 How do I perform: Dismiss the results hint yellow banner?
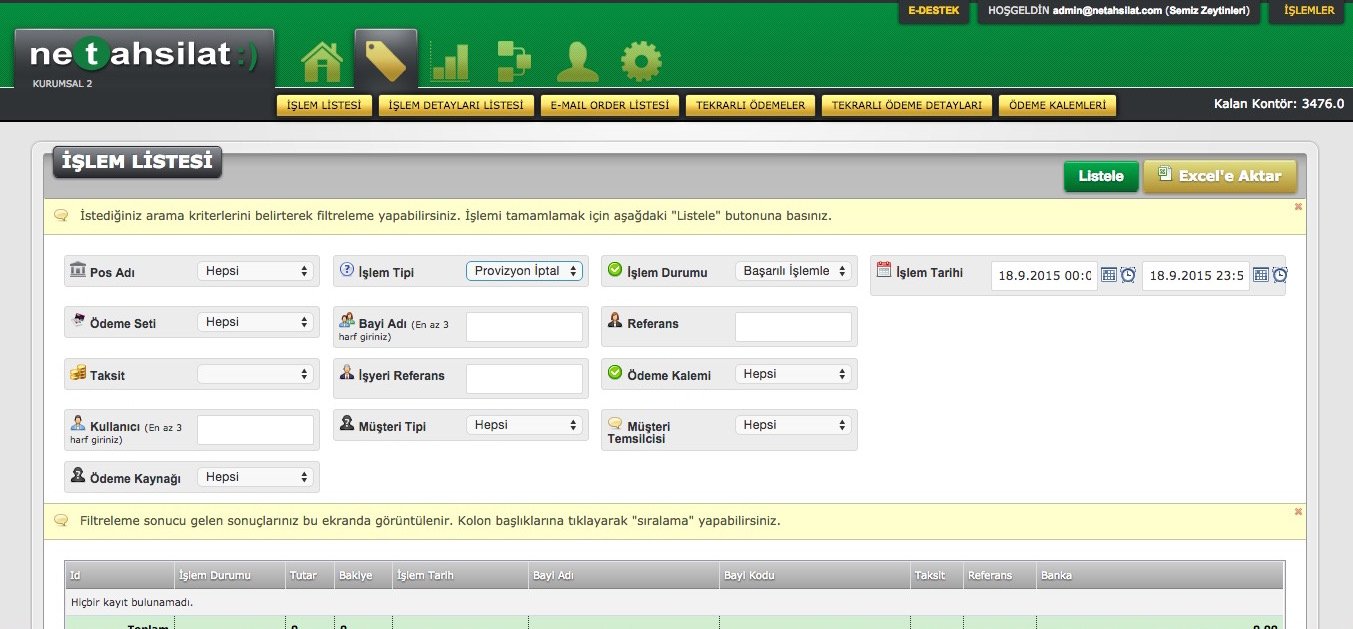click(1298, 512)
